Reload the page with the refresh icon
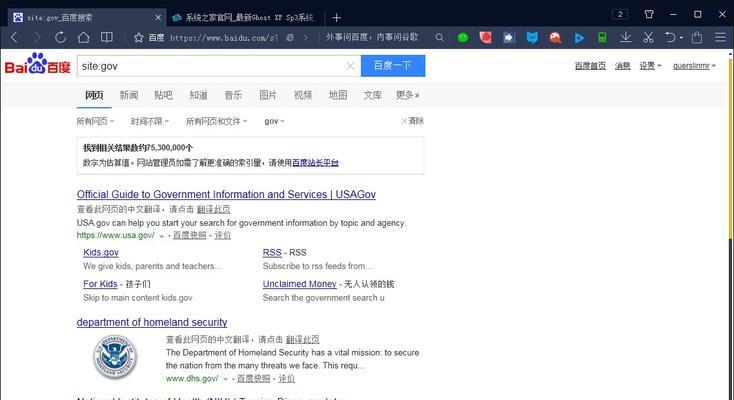Screen dimensions: 734x400 pos(60,37)
